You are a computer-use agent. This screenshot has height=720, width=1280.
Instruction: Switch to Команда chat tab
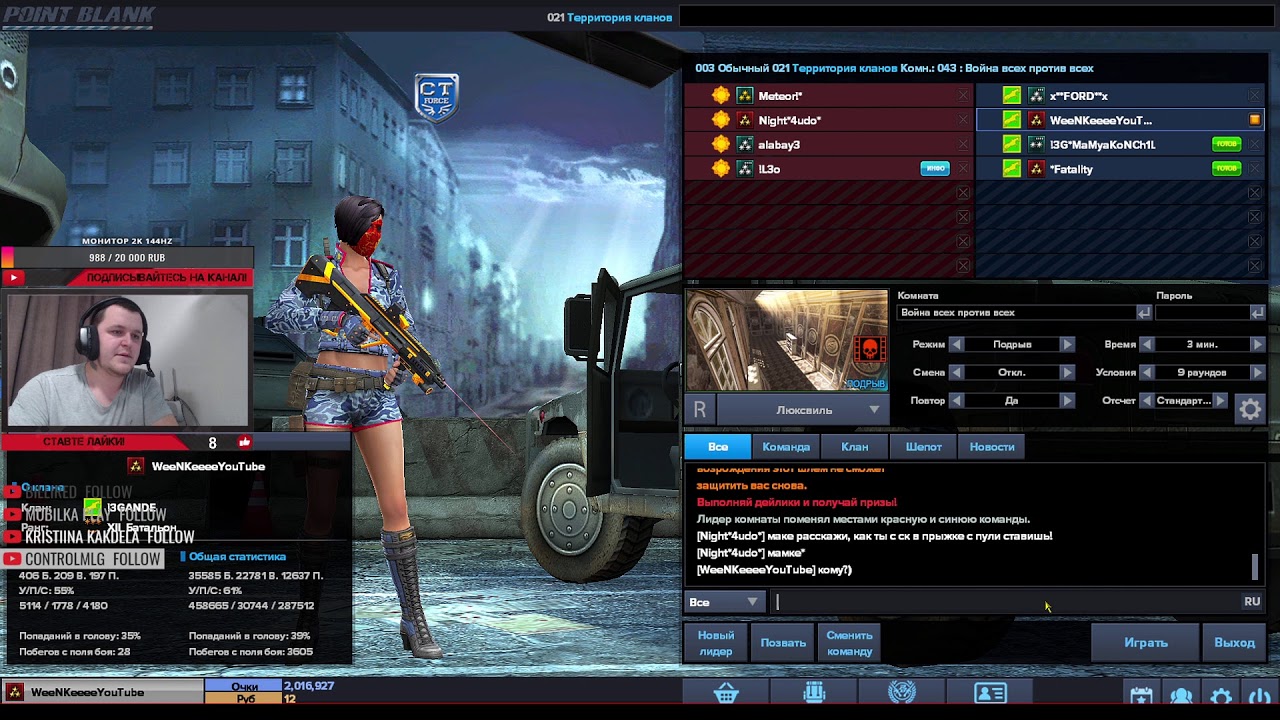point(786,447)
